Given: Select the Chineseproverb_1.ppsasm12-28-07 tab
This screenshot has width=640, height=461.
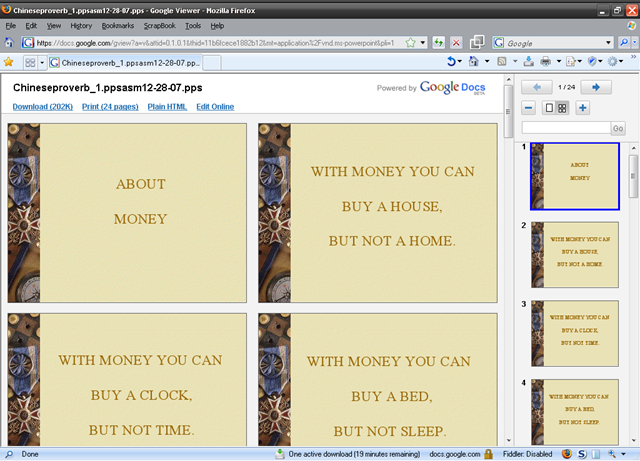Looking at the screenshot, I should coord(124,63).
